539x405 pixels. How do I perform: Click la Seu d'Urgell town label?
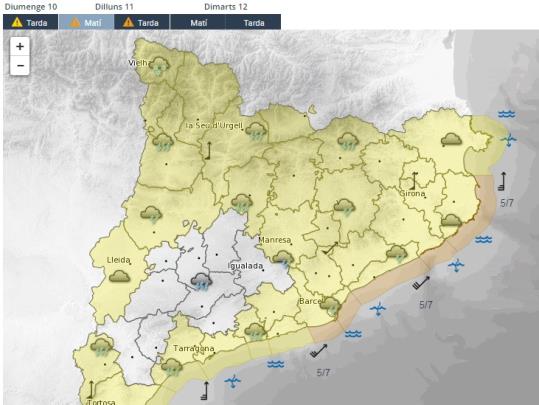coord(214,125)
